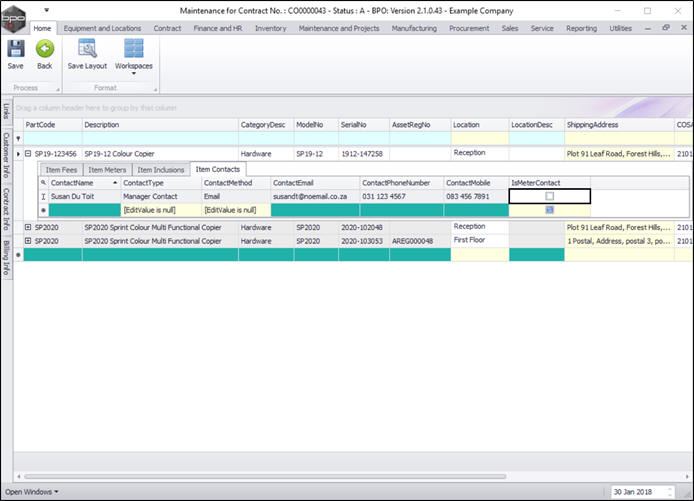
Task: Tick IsMeterContact checkbox for Susan Du Toit
Action: pyautogui.click(x=549, y=197)
